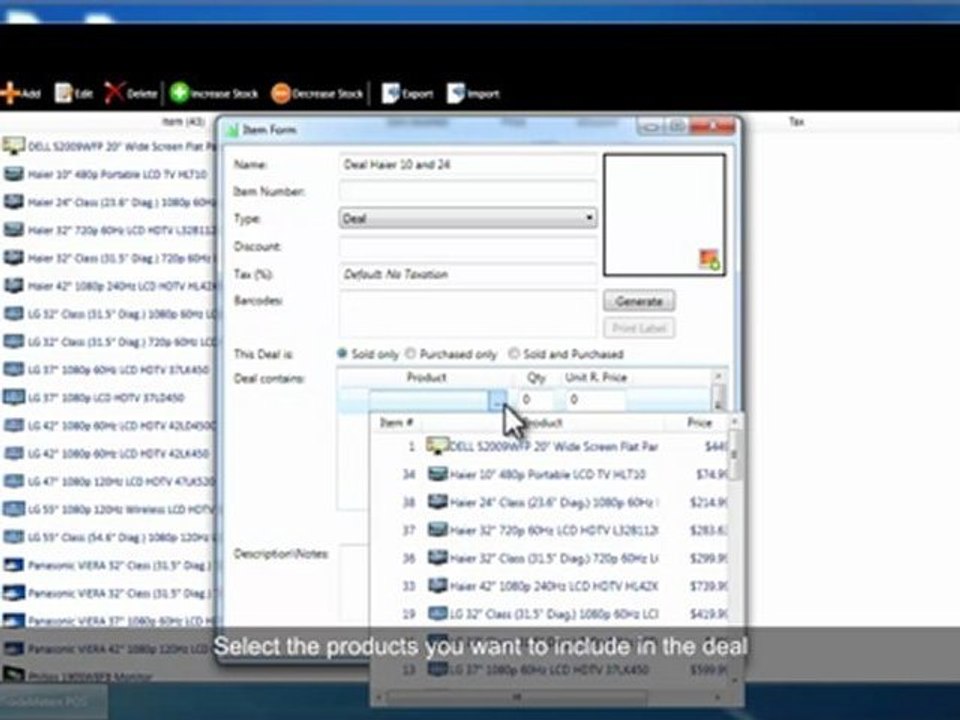960x720 pixels.
Task: Select LG 32" Class 1080p 60Hz in dropdown
Action: (549, 613)
